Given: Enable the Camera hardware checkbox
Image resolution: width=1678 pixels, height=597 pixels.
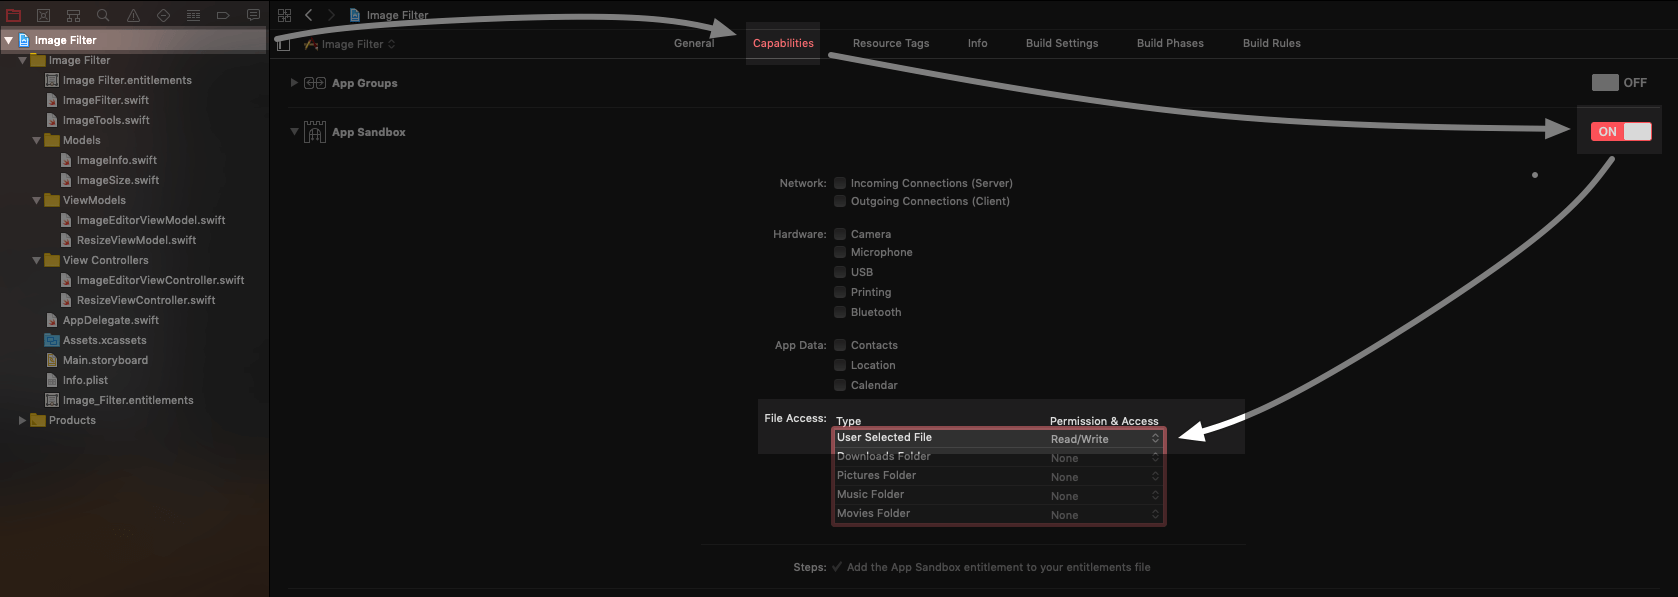Looking at the screenshot, I should (x=840, y=234).
